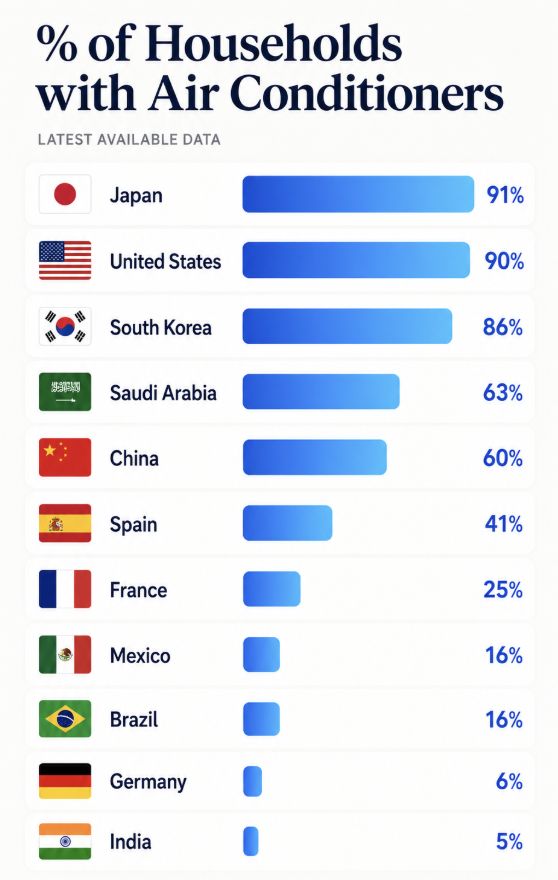Click the "Latest Available Data" subtitle

click(129, 140)
